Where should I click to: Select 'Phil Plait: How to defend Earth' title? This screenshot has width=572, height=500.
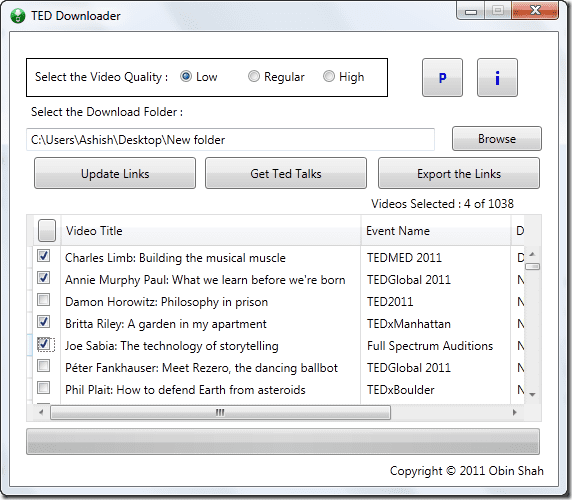185,390
